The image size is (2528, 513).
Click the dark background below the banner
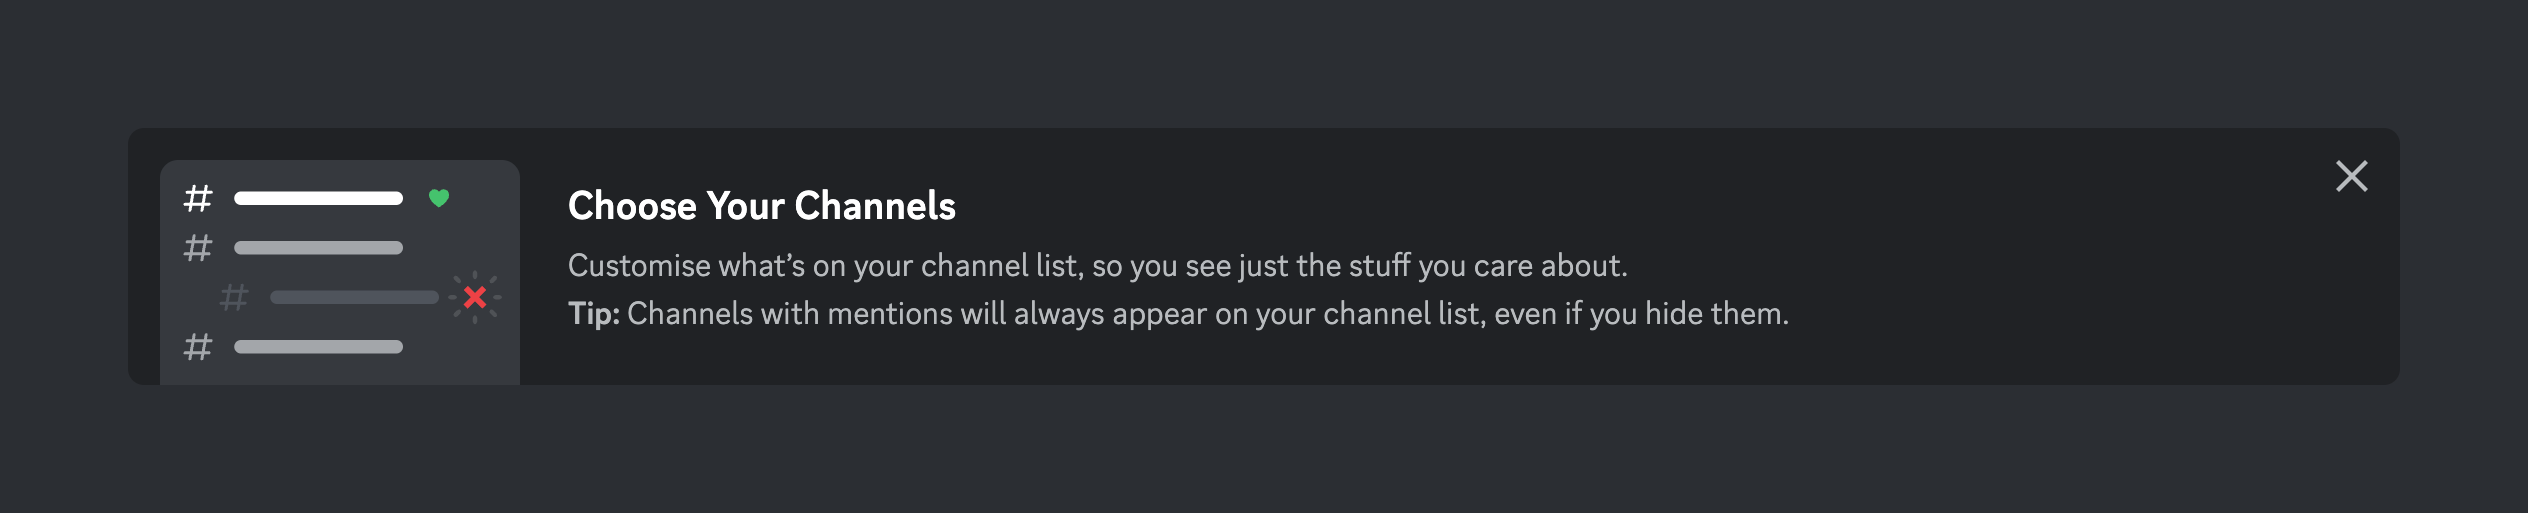coord(1264,450)
